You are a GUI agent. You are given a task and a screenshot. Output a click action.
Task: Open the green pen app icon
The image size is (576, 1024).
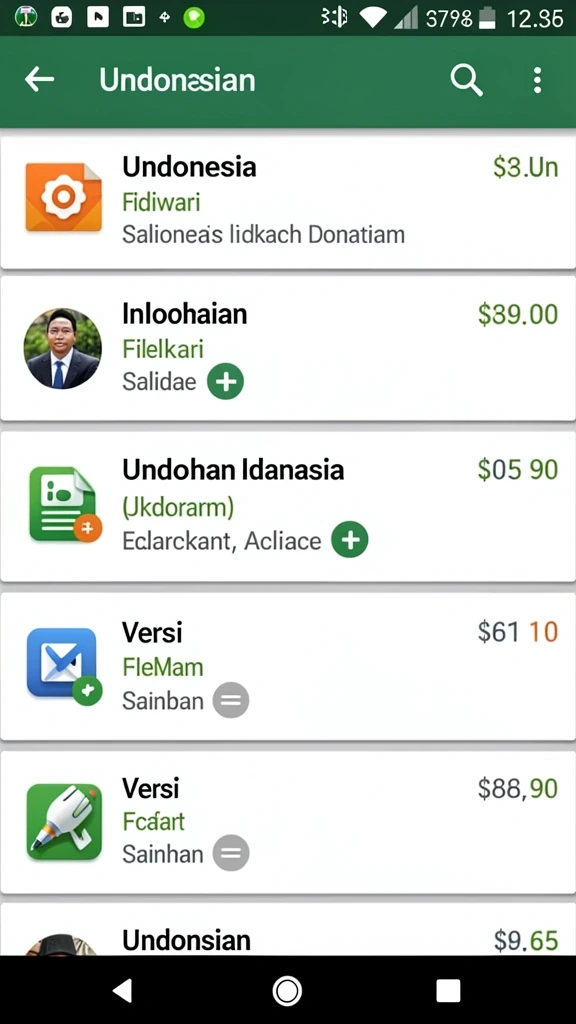[x=64, y=822]
